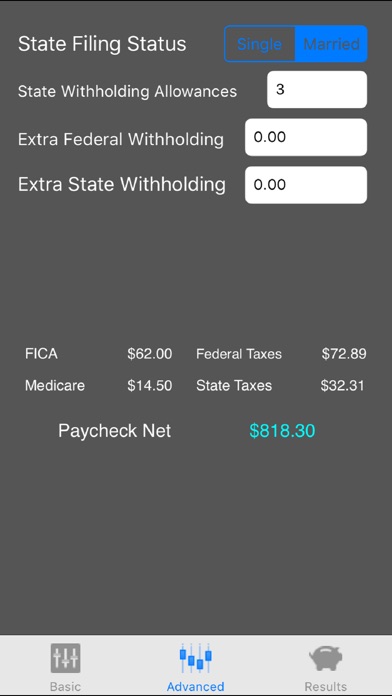
Task: Select Single state filing status
Action: point(260,44)
